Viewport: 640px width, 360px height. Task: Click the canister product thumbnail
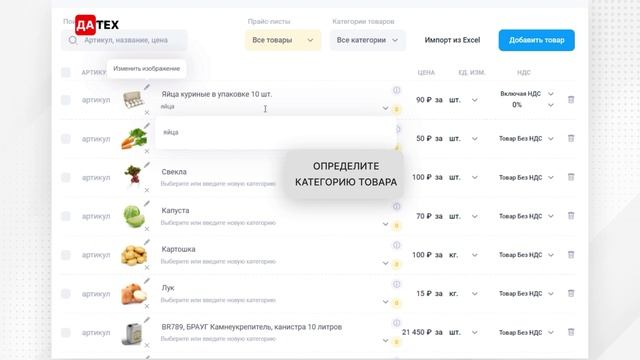point(133,333)
